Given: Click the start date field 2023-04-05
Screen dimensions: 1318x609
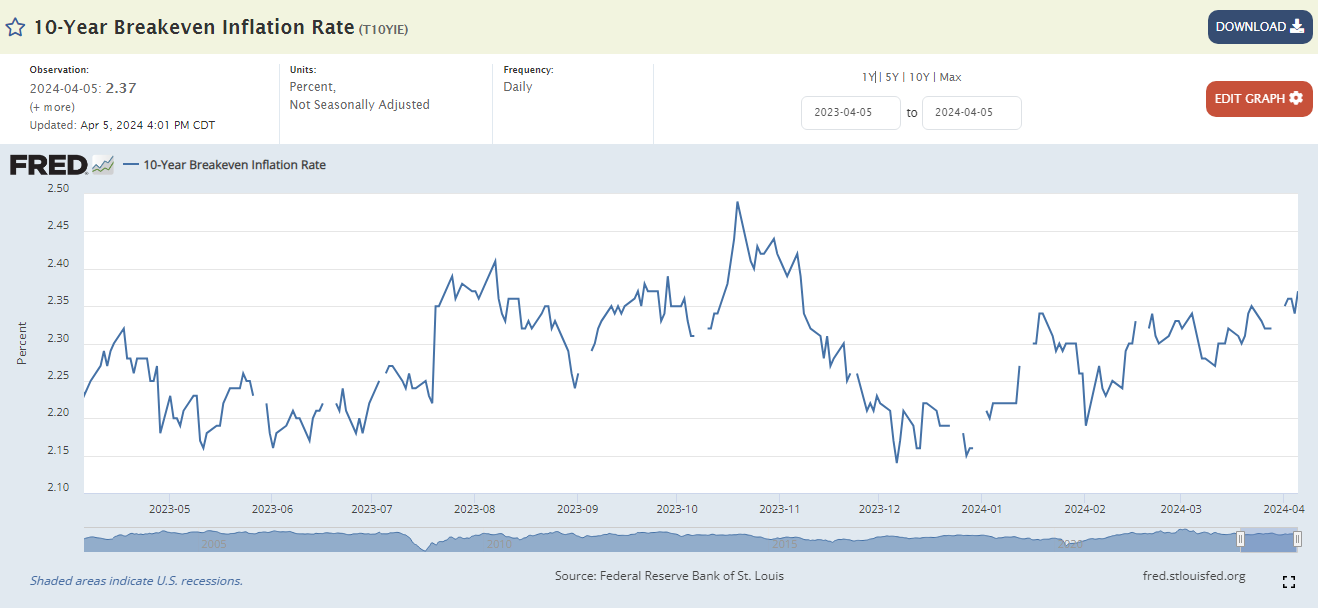Looking at the screenshot, I should pos(850,113).
